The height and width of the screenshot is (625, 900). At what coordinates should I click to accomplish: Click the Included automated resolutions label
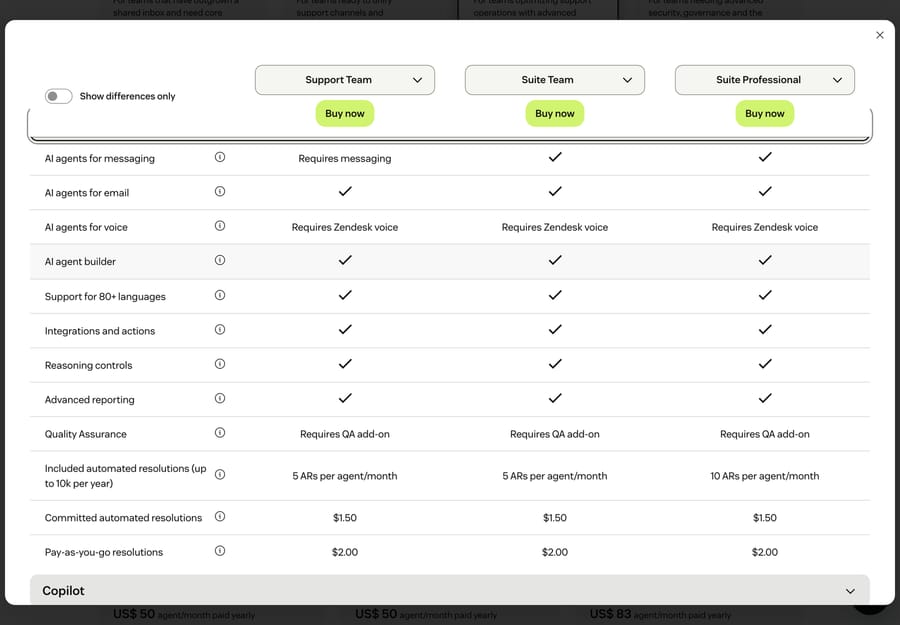(125, 476)
